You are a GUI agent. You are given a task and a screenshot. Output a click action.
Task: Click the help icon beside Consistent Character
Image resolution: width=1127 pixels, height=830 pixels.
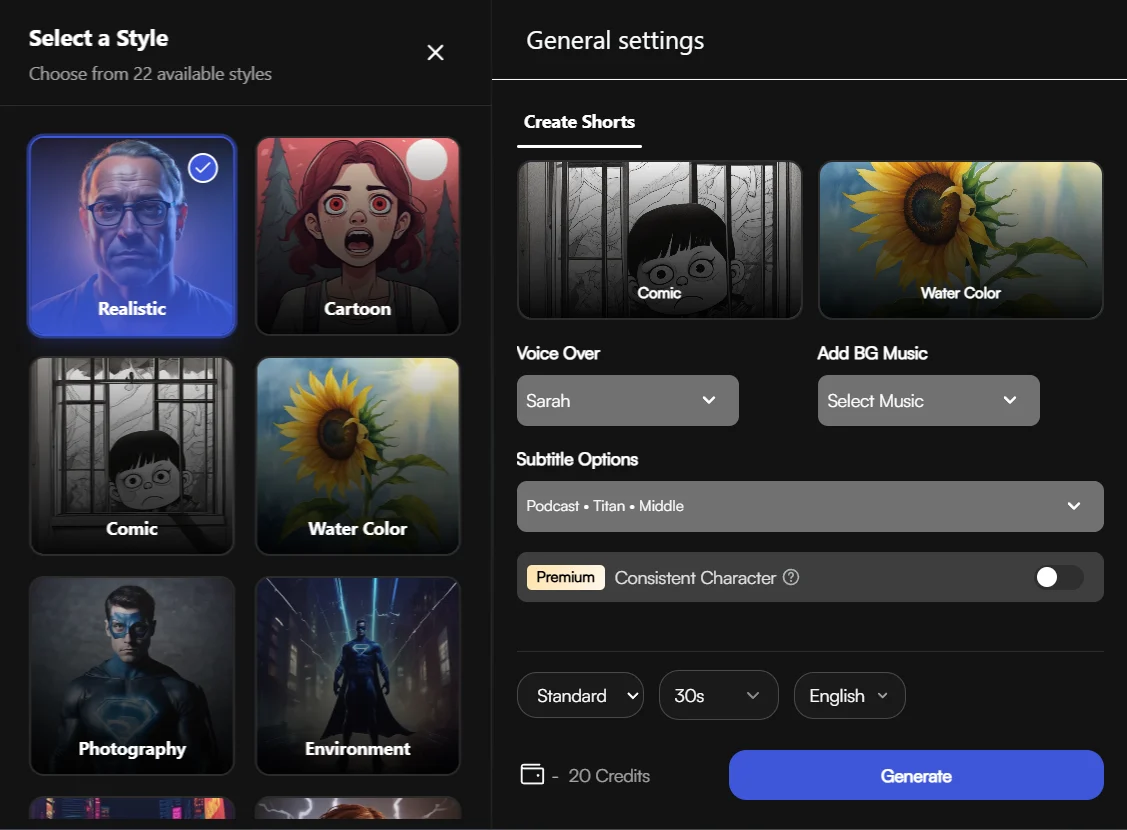click(x=793, y=577)
